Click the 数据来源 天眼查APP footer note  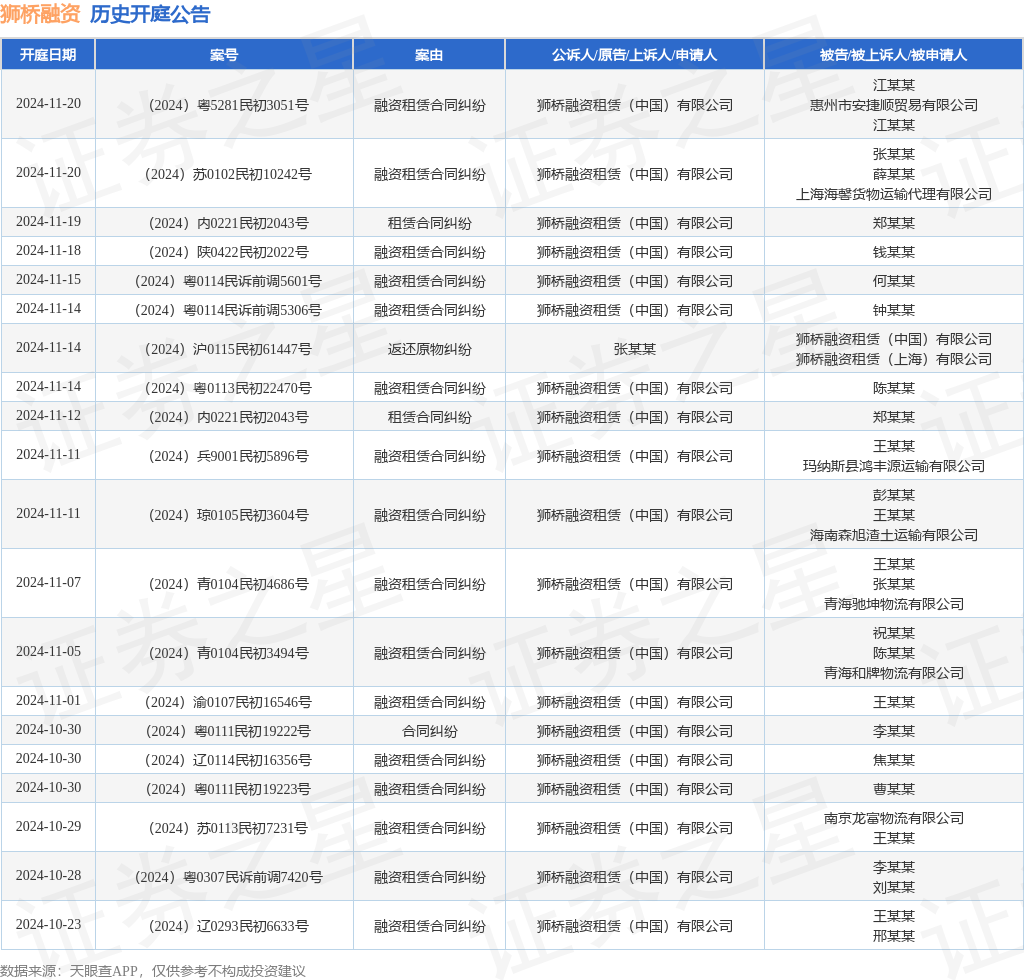pyautogui.click(x=153, y=970)
